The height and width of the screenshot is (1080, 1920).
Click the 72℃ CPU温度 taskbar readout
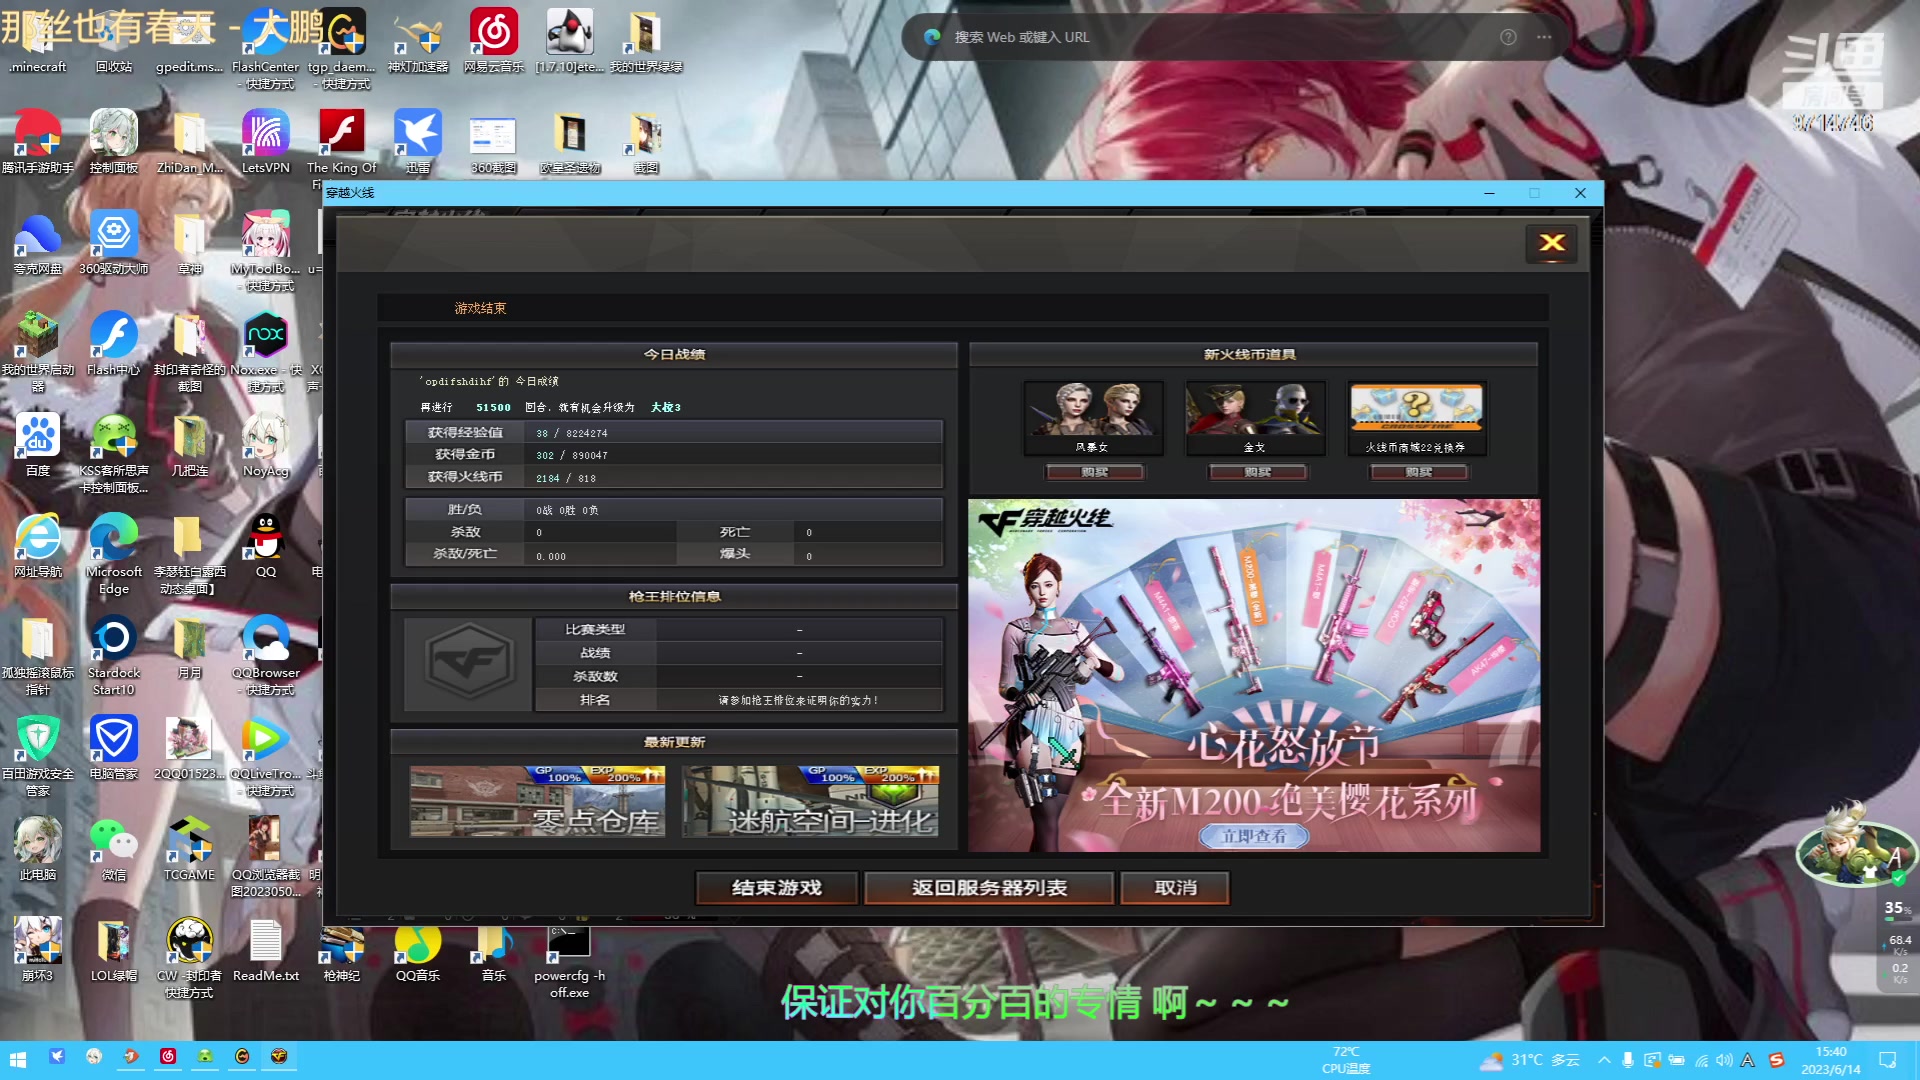coord(1346,1060)
